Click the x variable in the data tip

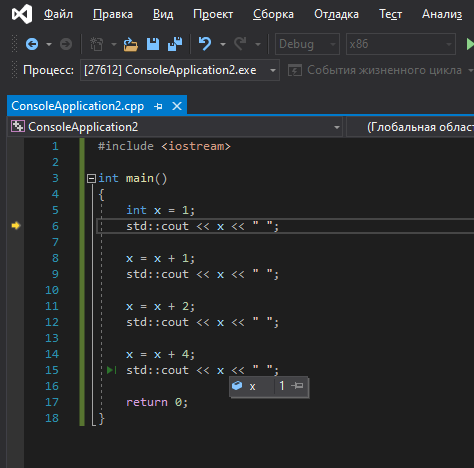(x=252, y=386)
